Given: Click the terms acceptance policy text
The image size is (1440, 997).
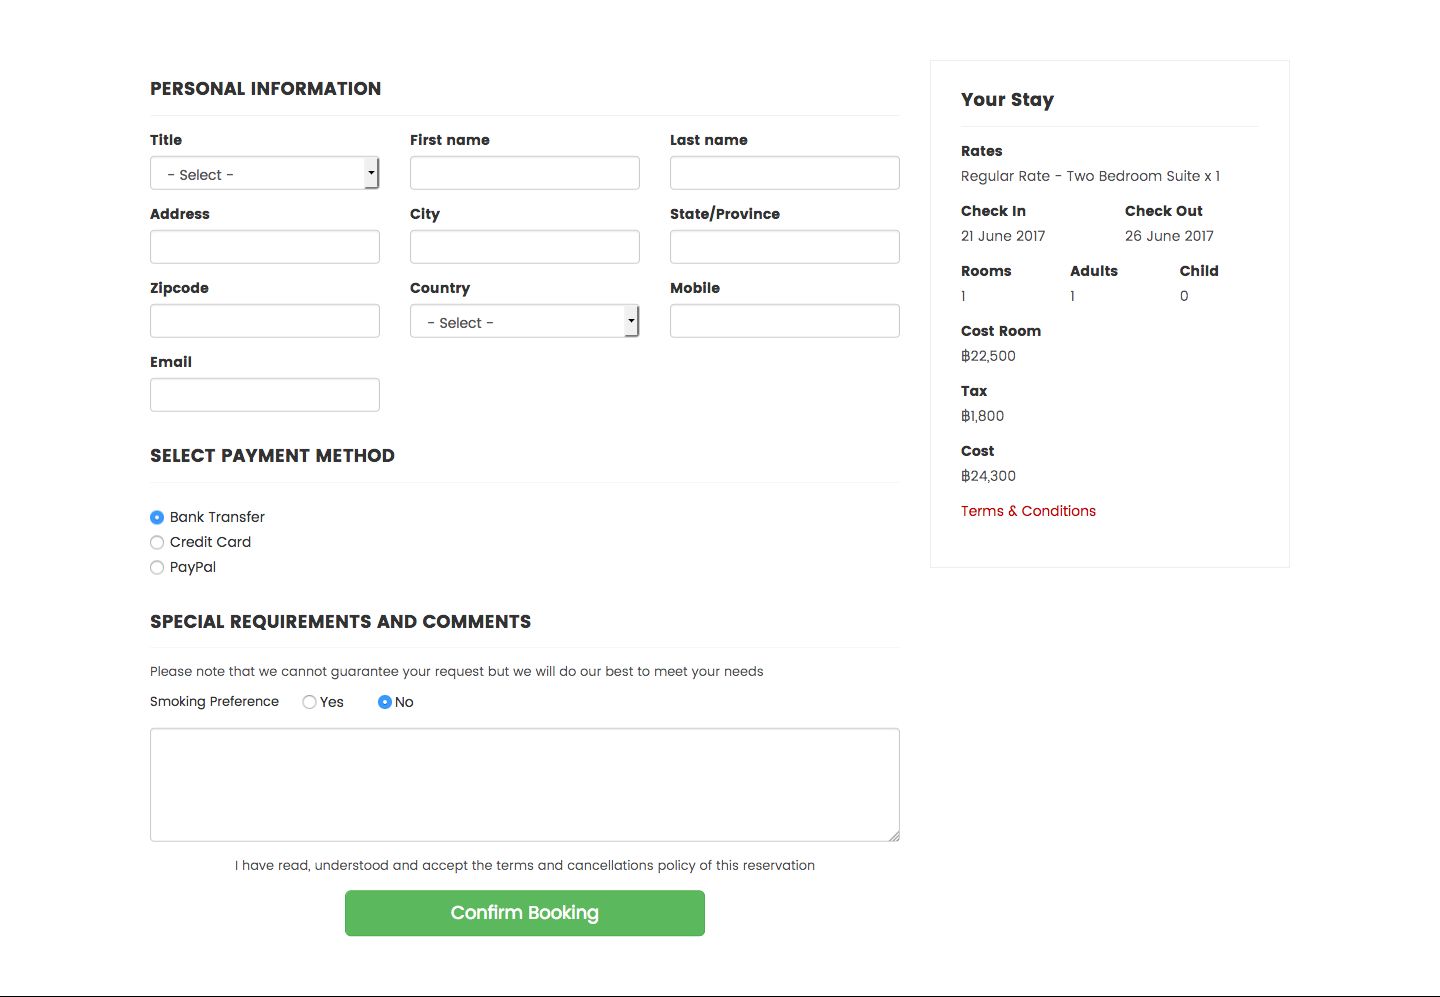Looking at the screenshot, I should pyautogui.click(x=524, y=866).
